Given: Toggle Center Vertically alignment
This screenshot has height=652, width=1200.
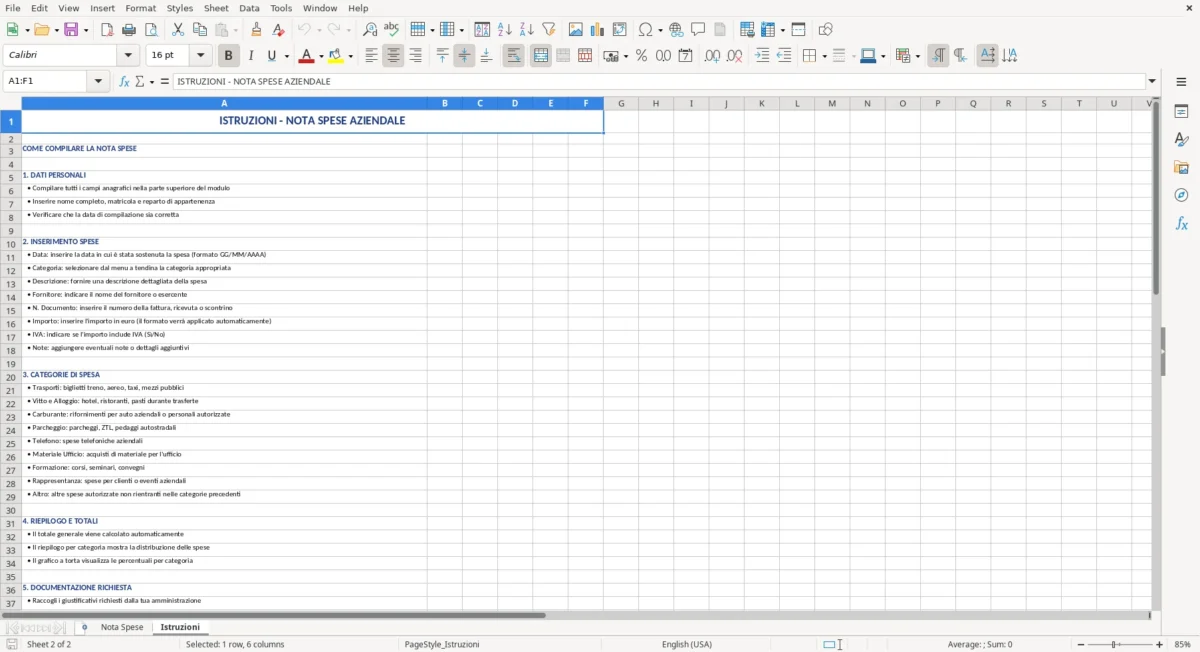Looking at the screenshot, I should (x=464, y=56).
